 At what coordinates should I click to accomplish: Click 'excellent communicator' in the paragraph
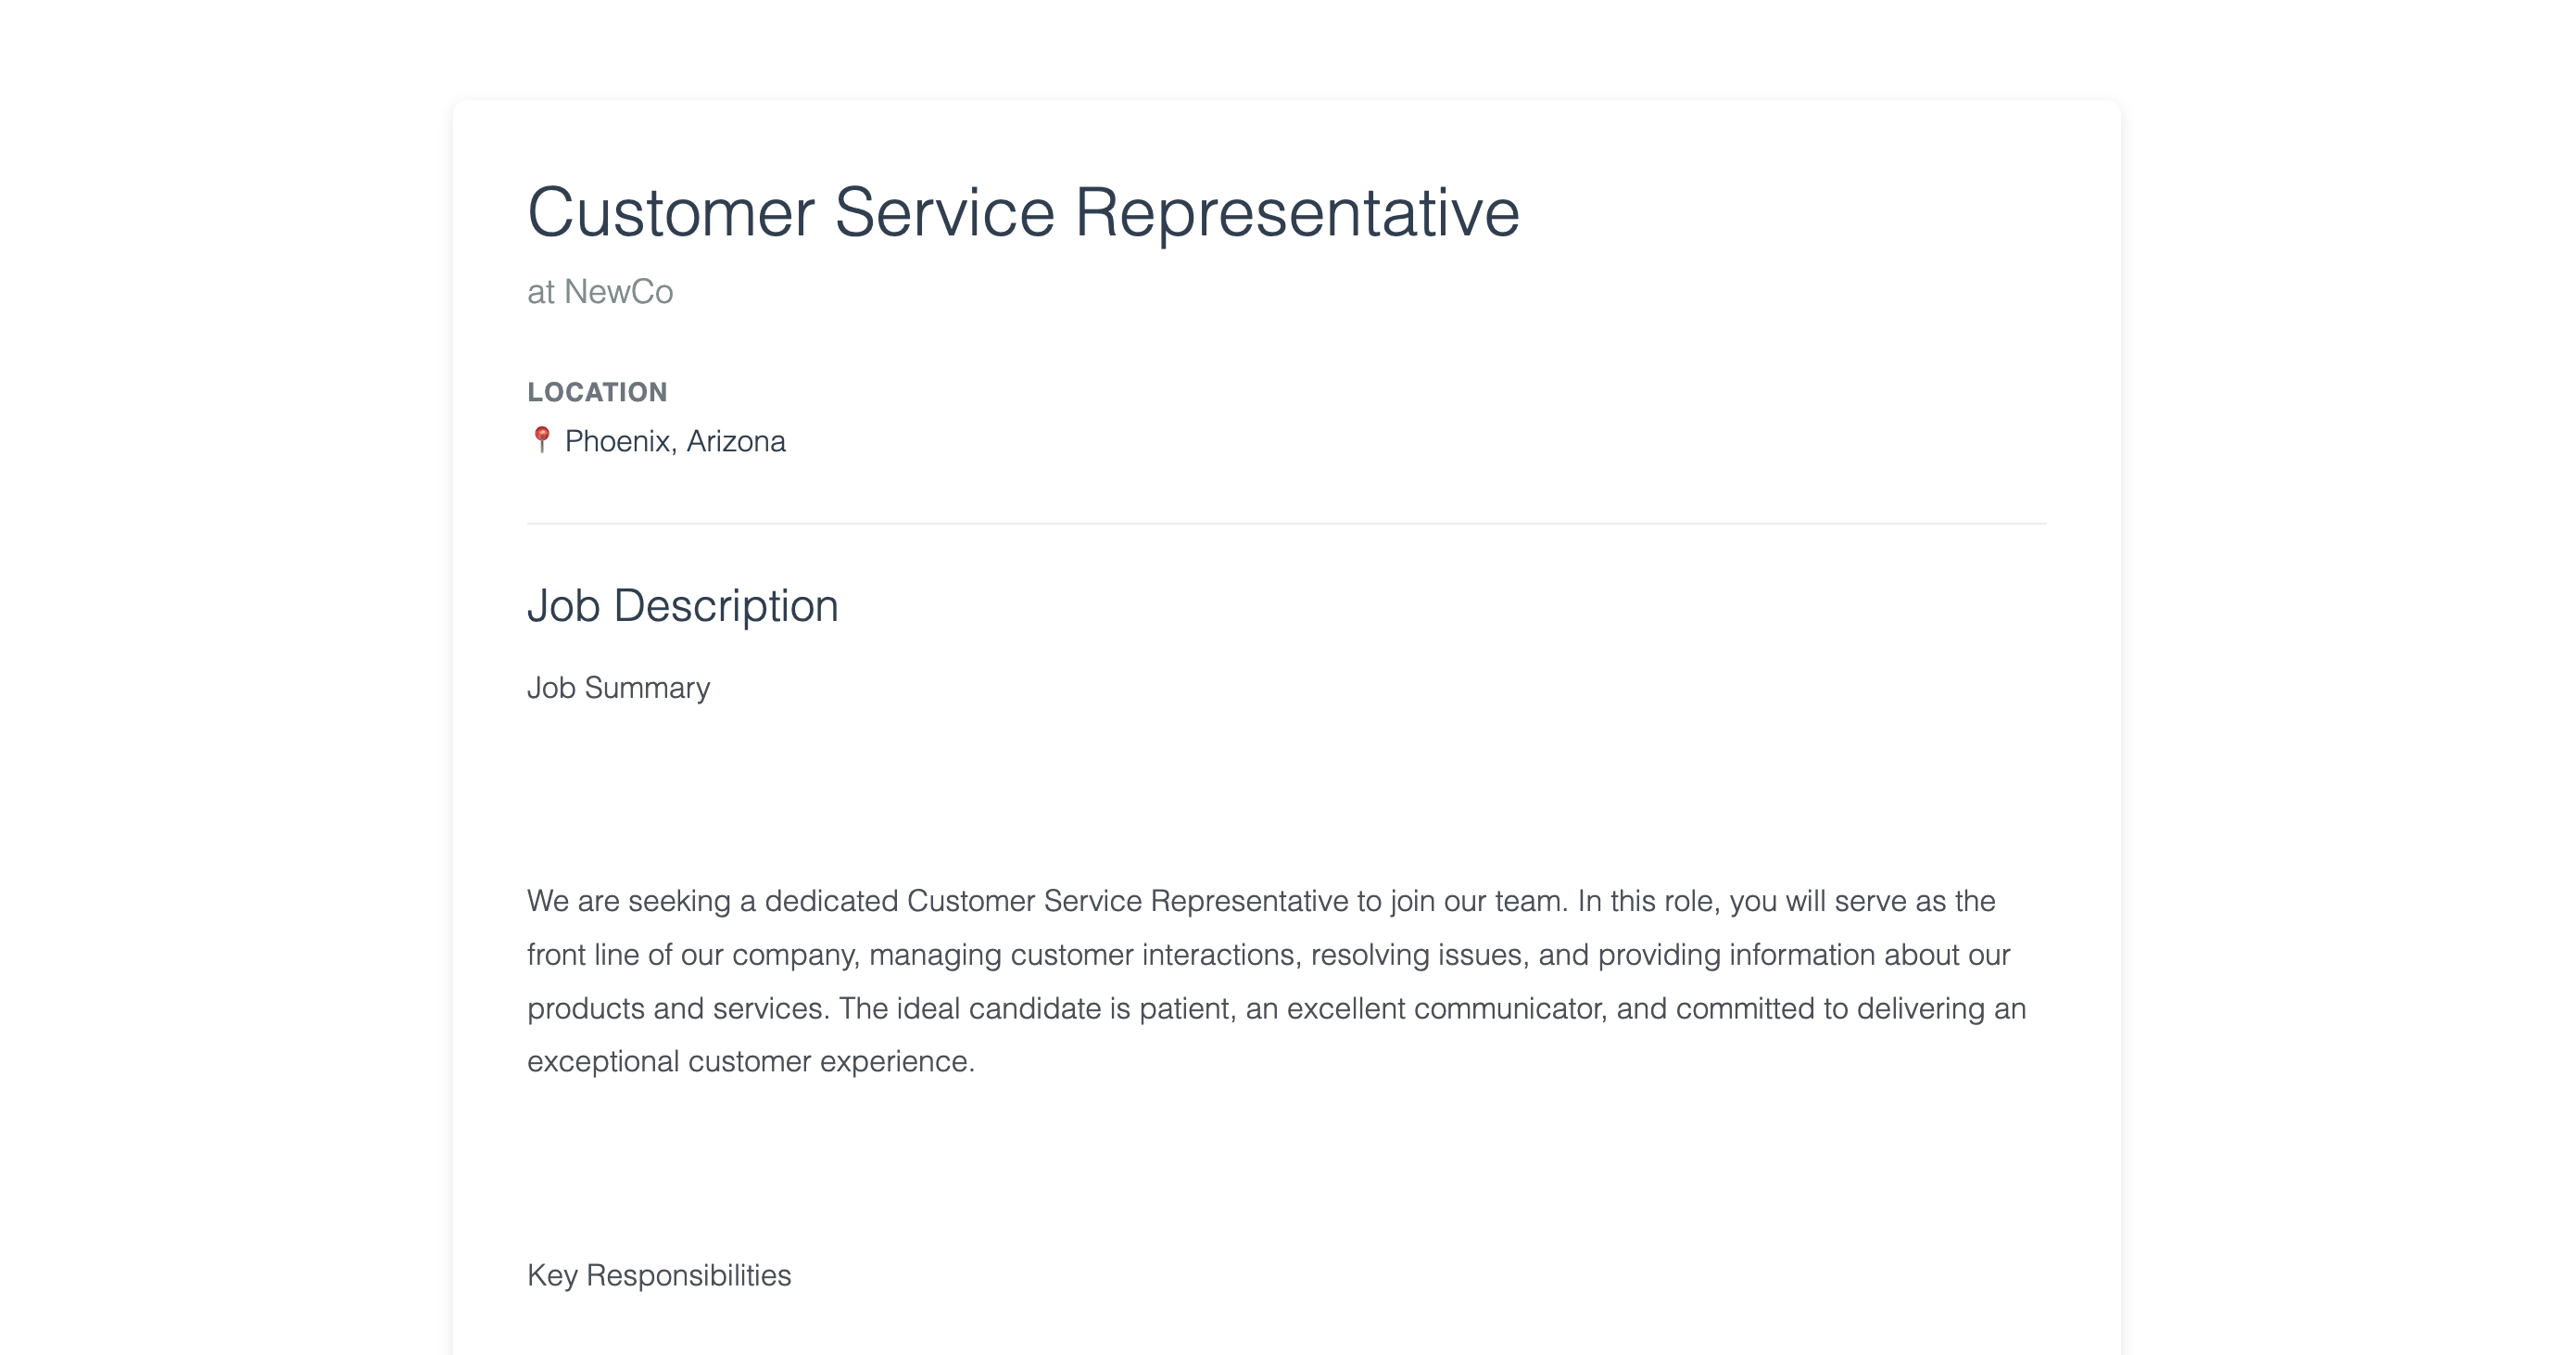(1445, 1008)
